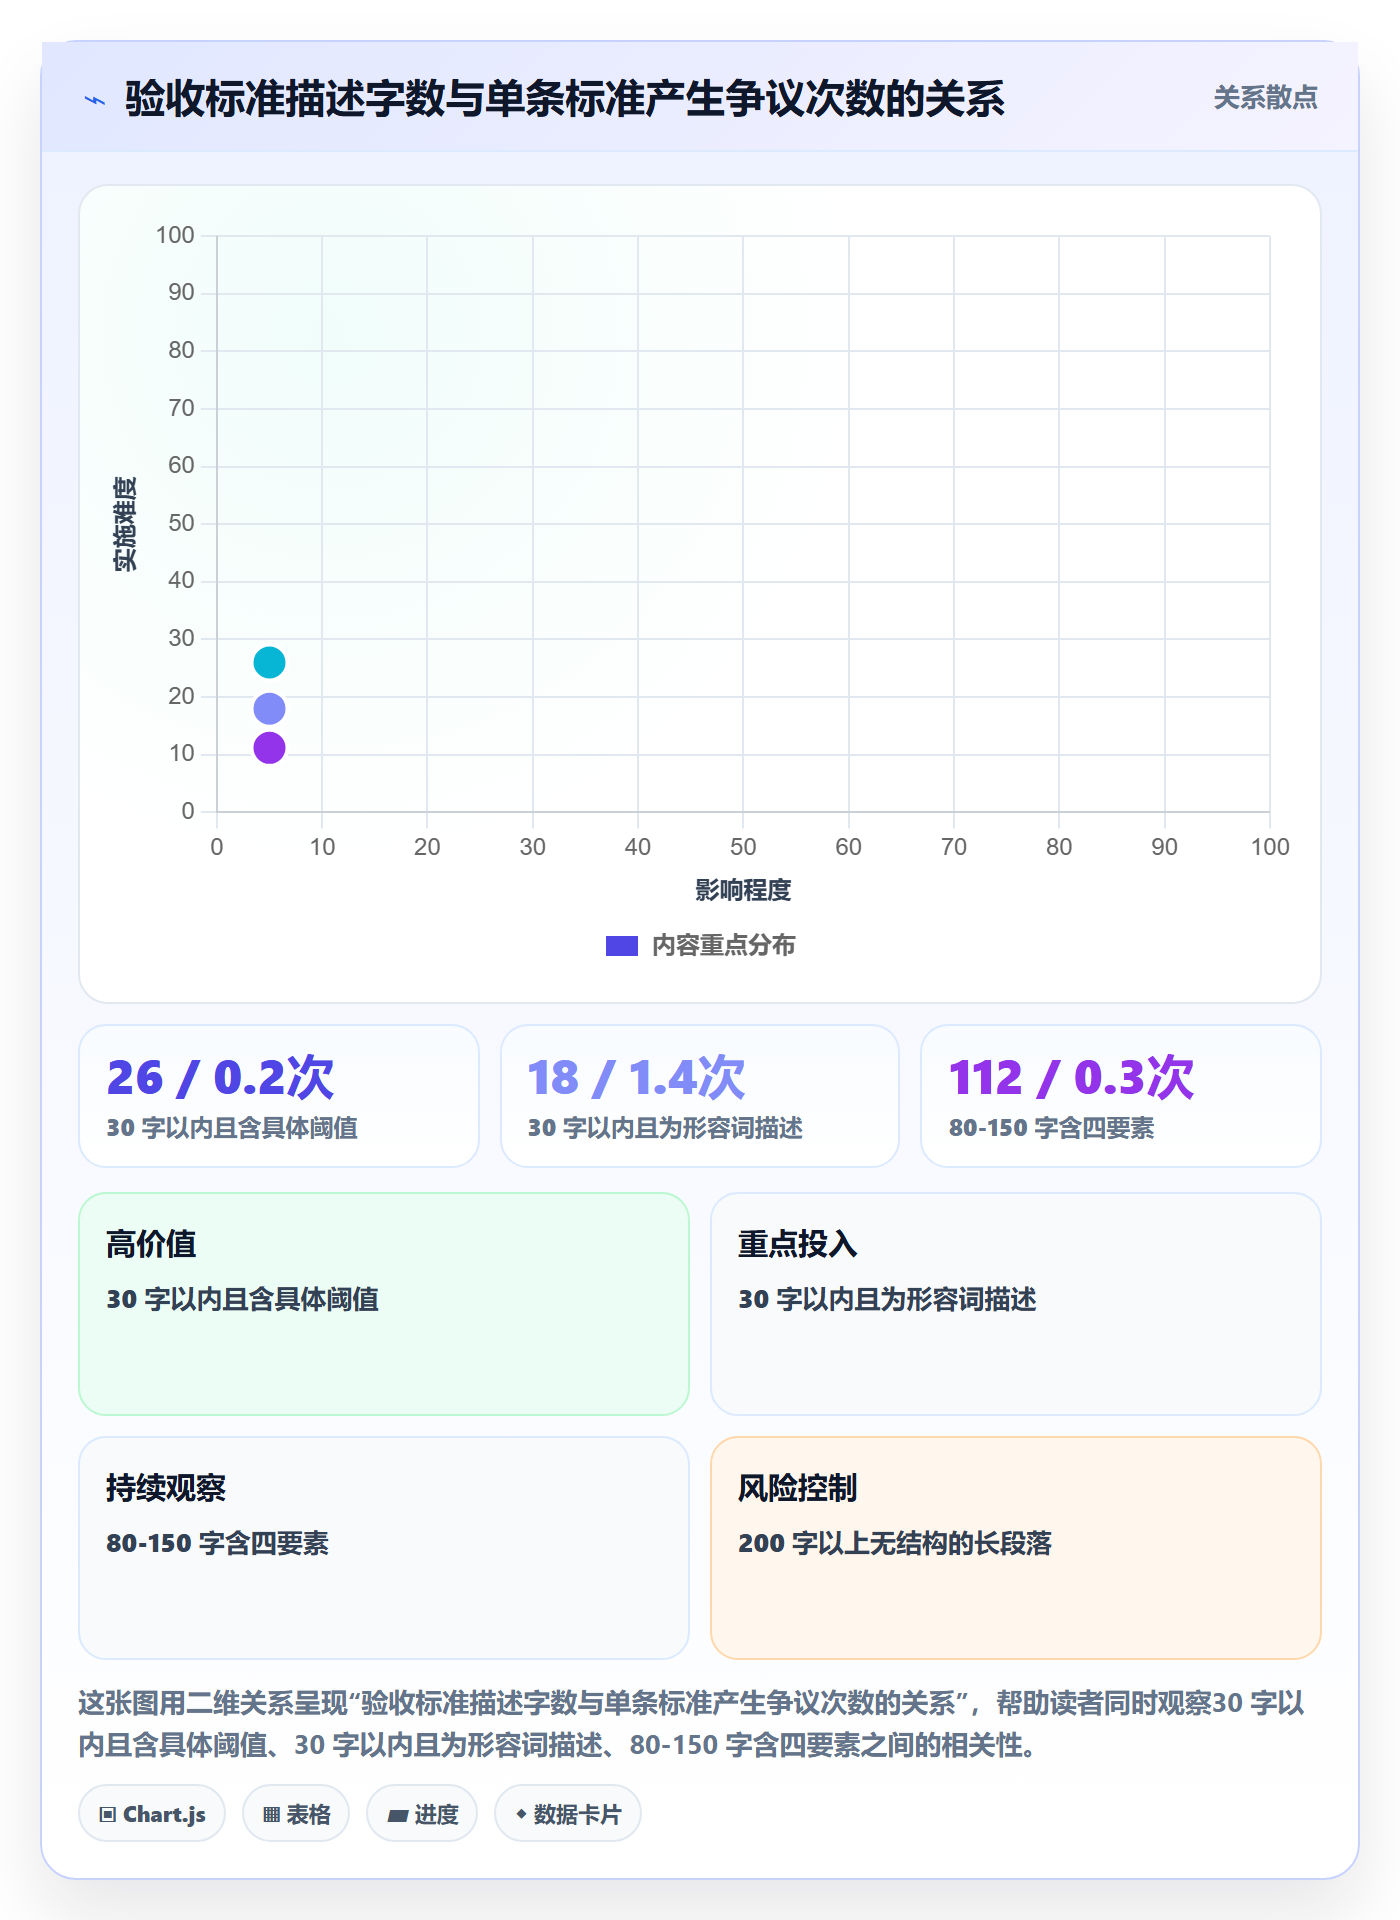The width and height of the screenshot is (1400, 1920).
Task: Click the diamond icon in 数据卡片 tag
Action: 521,1814
